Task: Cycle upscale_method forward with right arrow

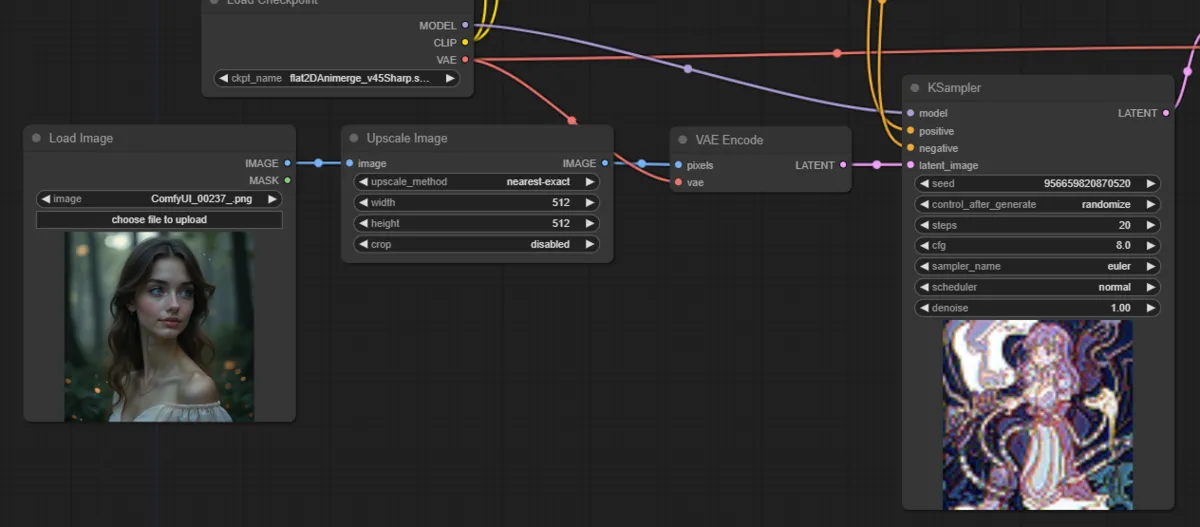Action: pos(590,182)
